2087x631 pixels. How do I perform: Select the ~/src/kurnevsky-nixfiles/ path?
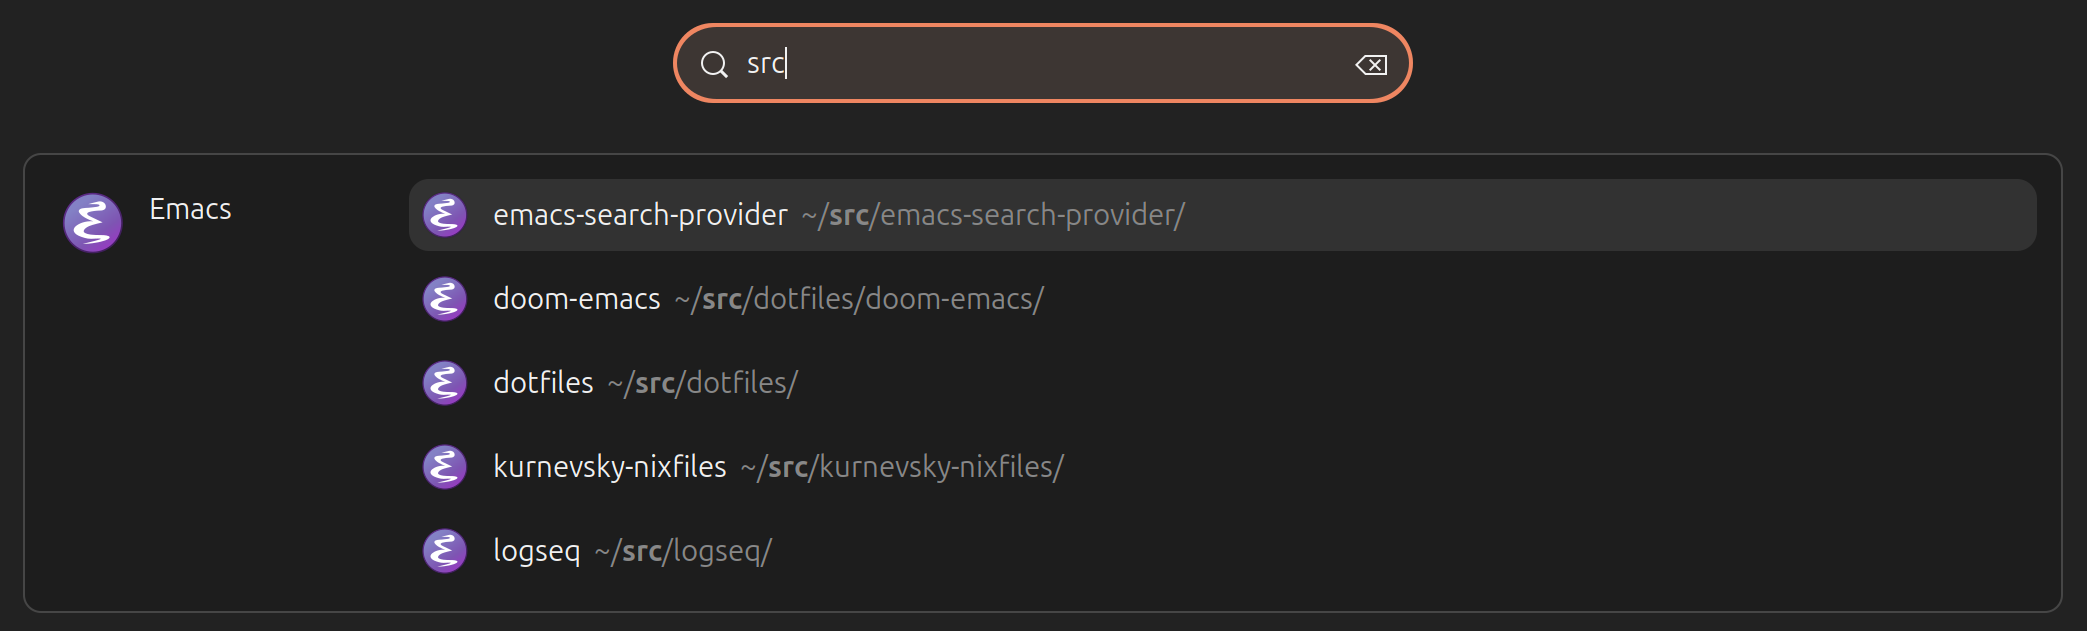click(x=902, y=467)
